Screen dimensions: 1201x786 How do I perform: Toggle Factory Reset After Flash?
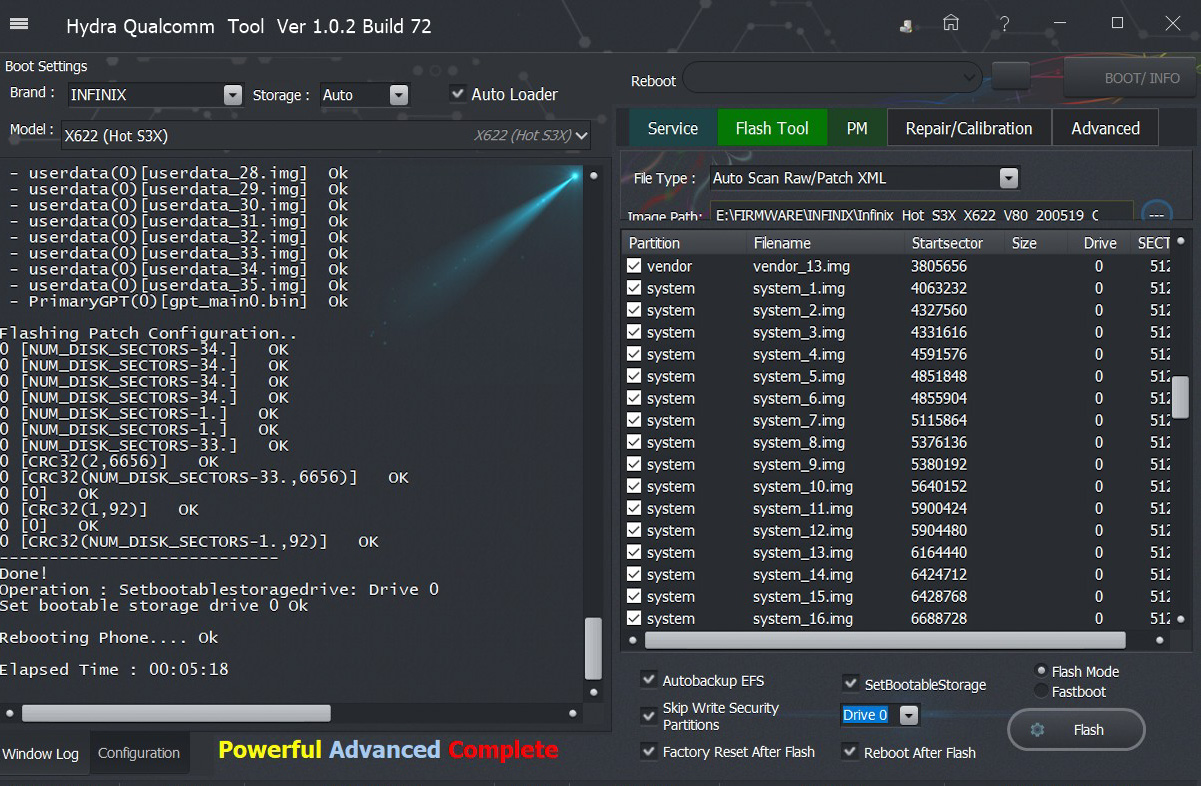coord(649,751)
